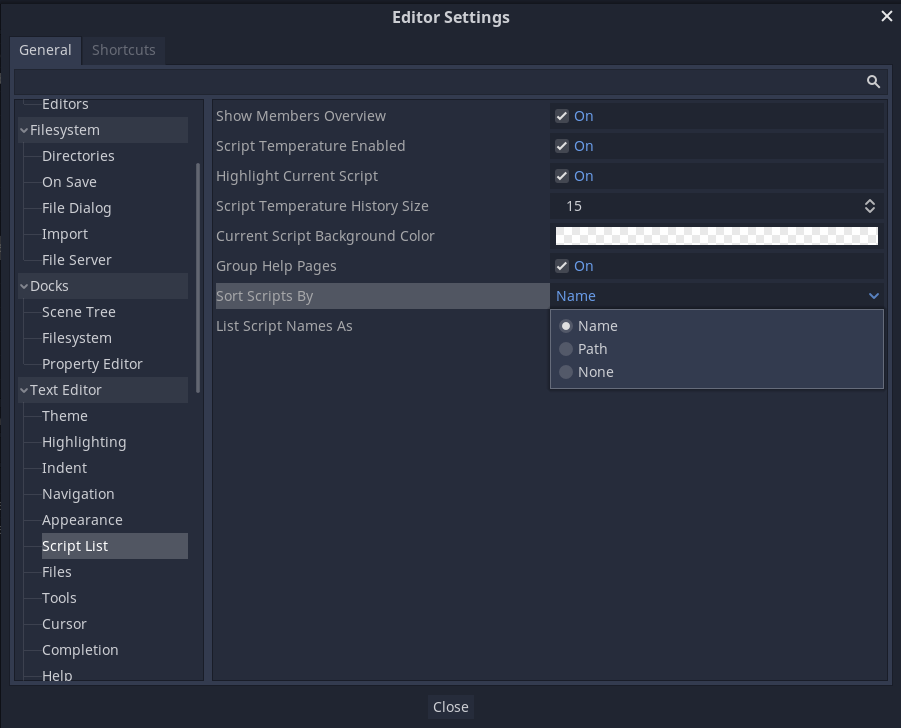Uncheck Highlight Current Script
The image size is (901, 728).
[x=562, y=176]
